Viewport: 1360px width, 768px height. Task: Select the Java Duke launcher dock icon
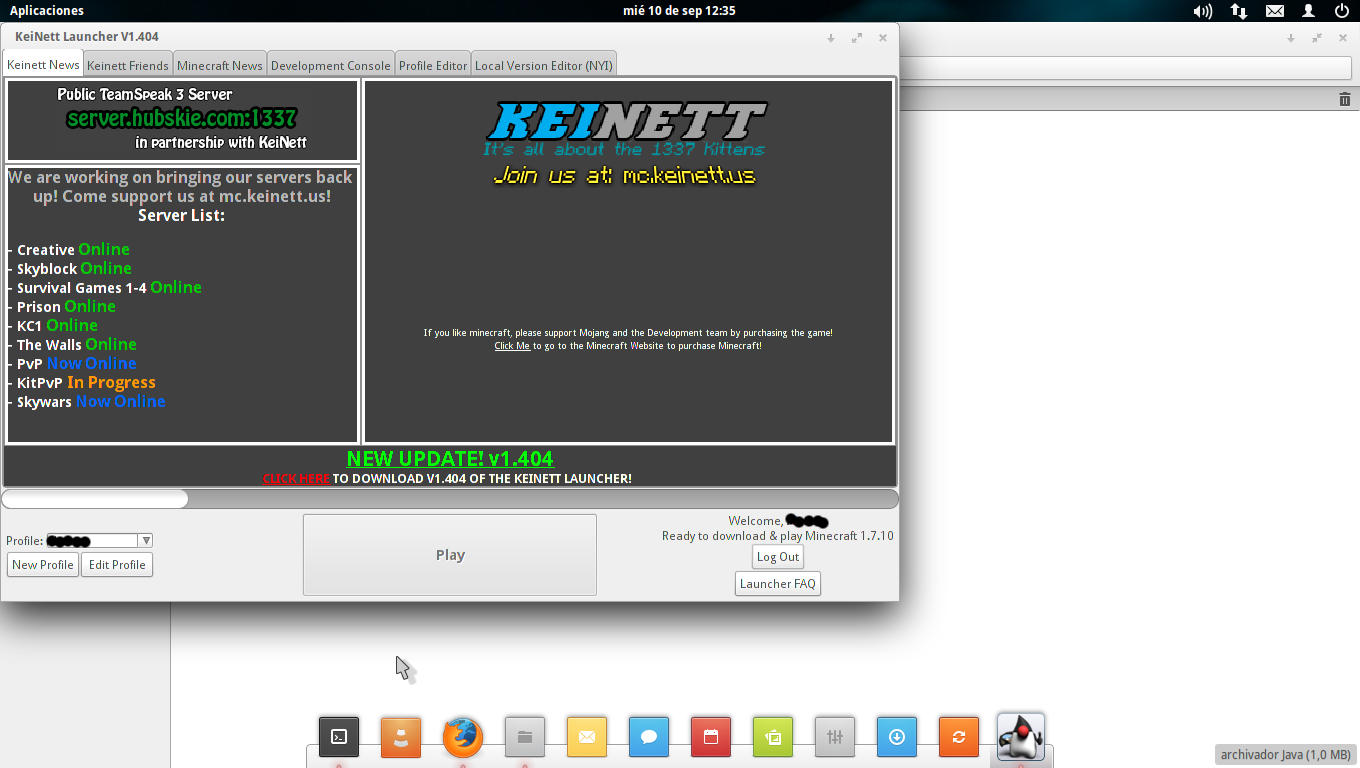coord(1021,737)
